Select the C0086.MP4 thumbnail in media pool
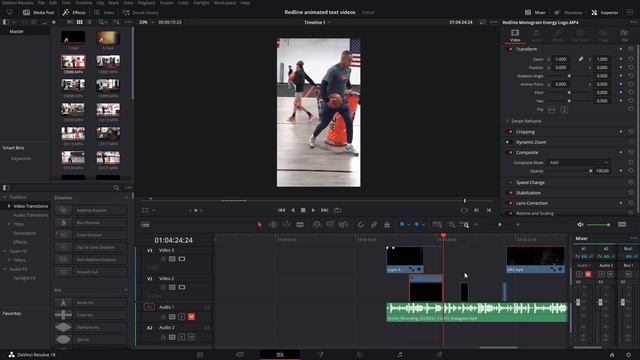The width and height of the screenshot is (640, 360). coord(73,62)
